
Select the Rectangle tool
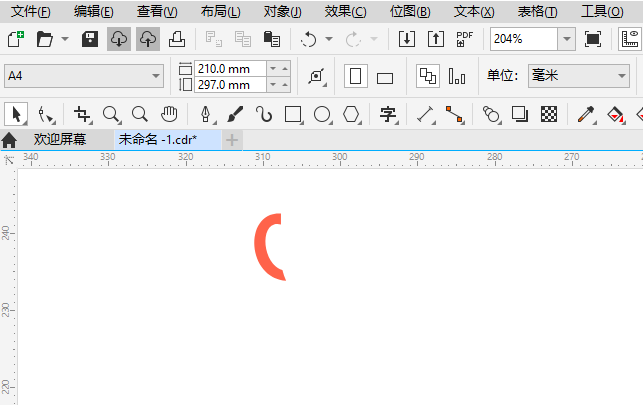pyautogui.click(x=294, y=114)
